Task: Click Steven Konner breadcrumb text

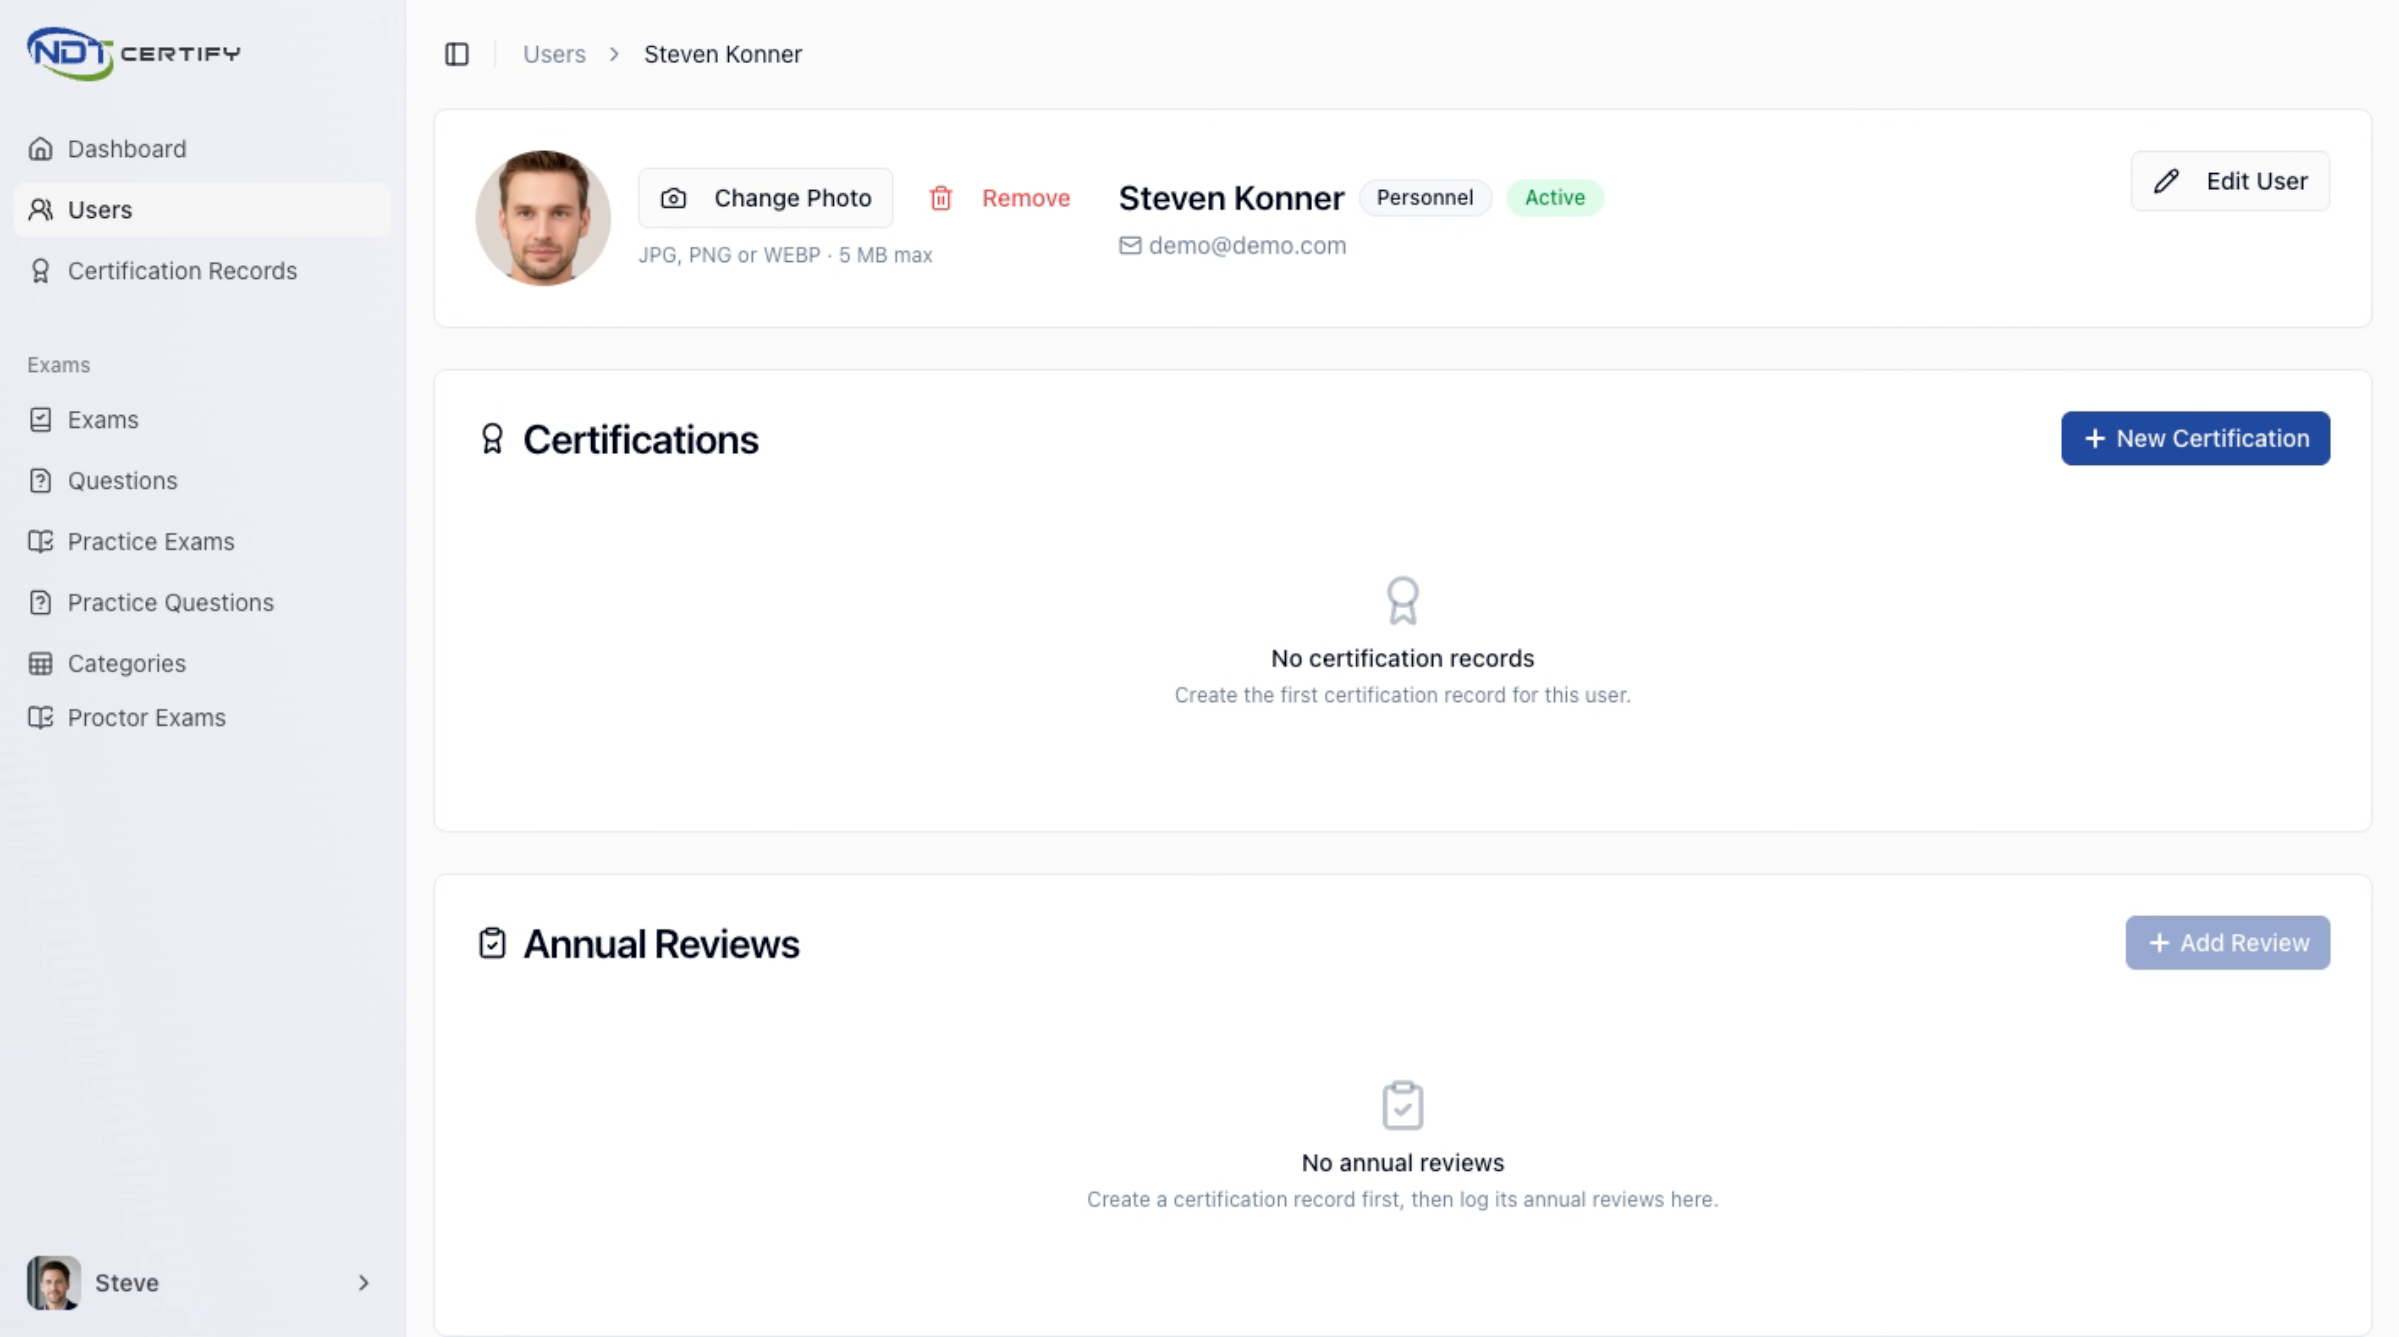Action: point(722,54)
